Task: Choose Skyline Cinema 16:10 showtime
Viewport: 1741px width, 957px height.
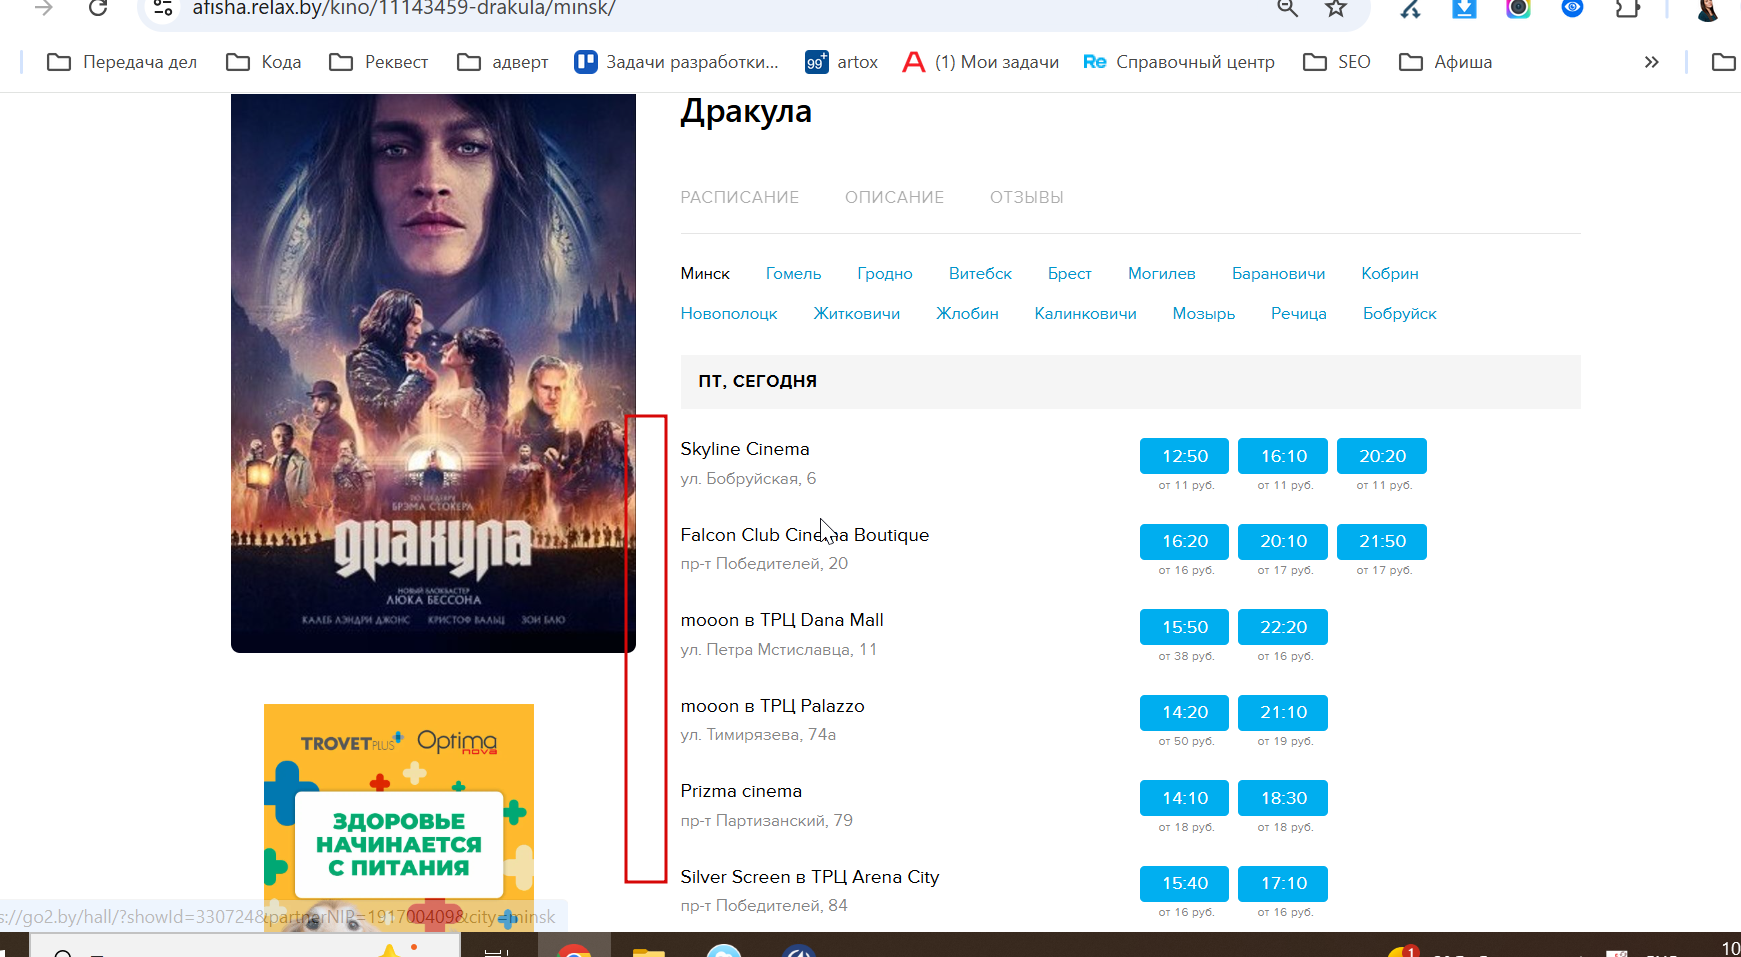Action: pos(1283,456)
